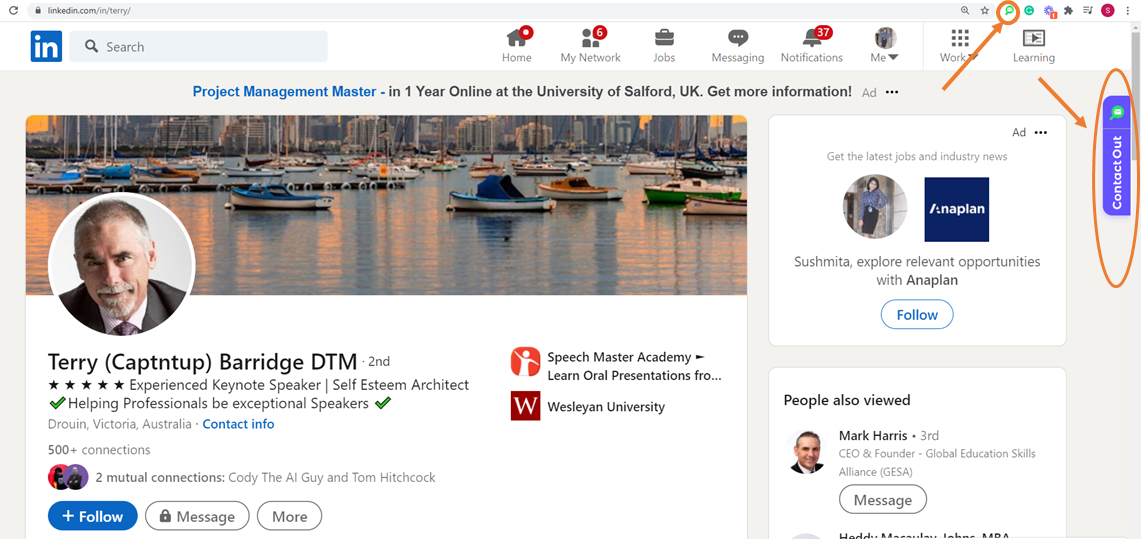1141x539 pixels.
Task: Go to LinkedIn Home
Action: 517,45
